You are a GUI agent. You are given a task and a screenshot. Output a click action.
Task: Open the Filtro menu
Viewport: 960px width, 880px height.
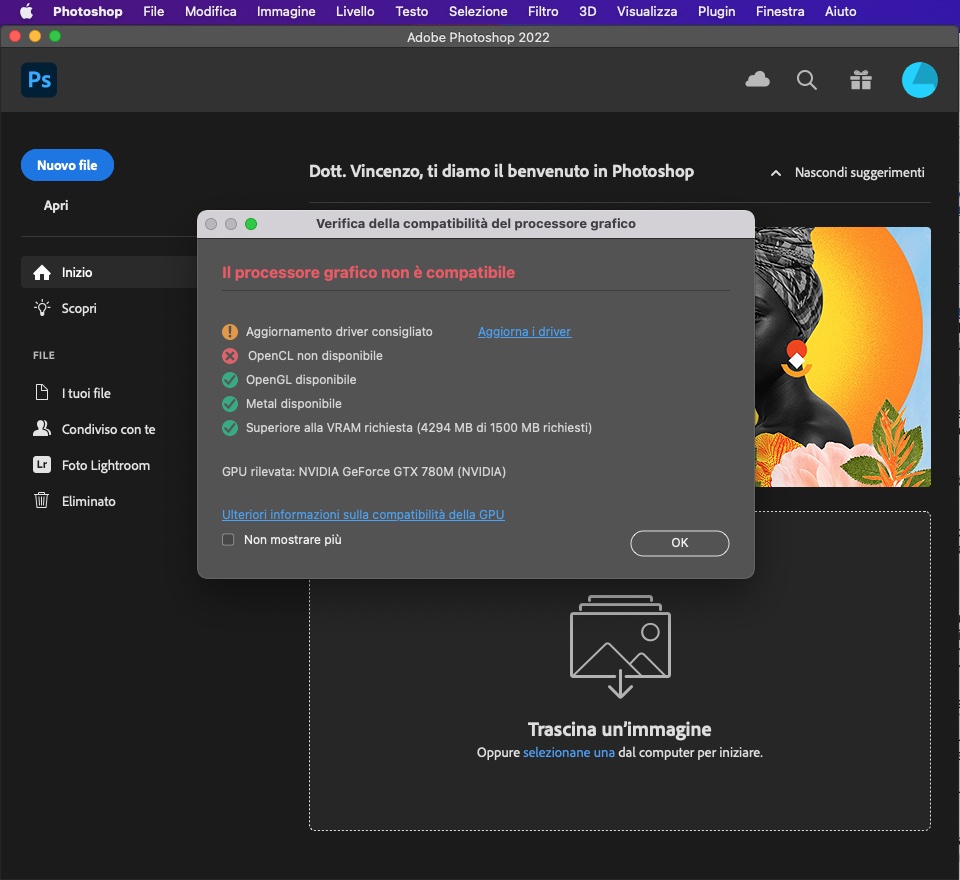point(543,12)
